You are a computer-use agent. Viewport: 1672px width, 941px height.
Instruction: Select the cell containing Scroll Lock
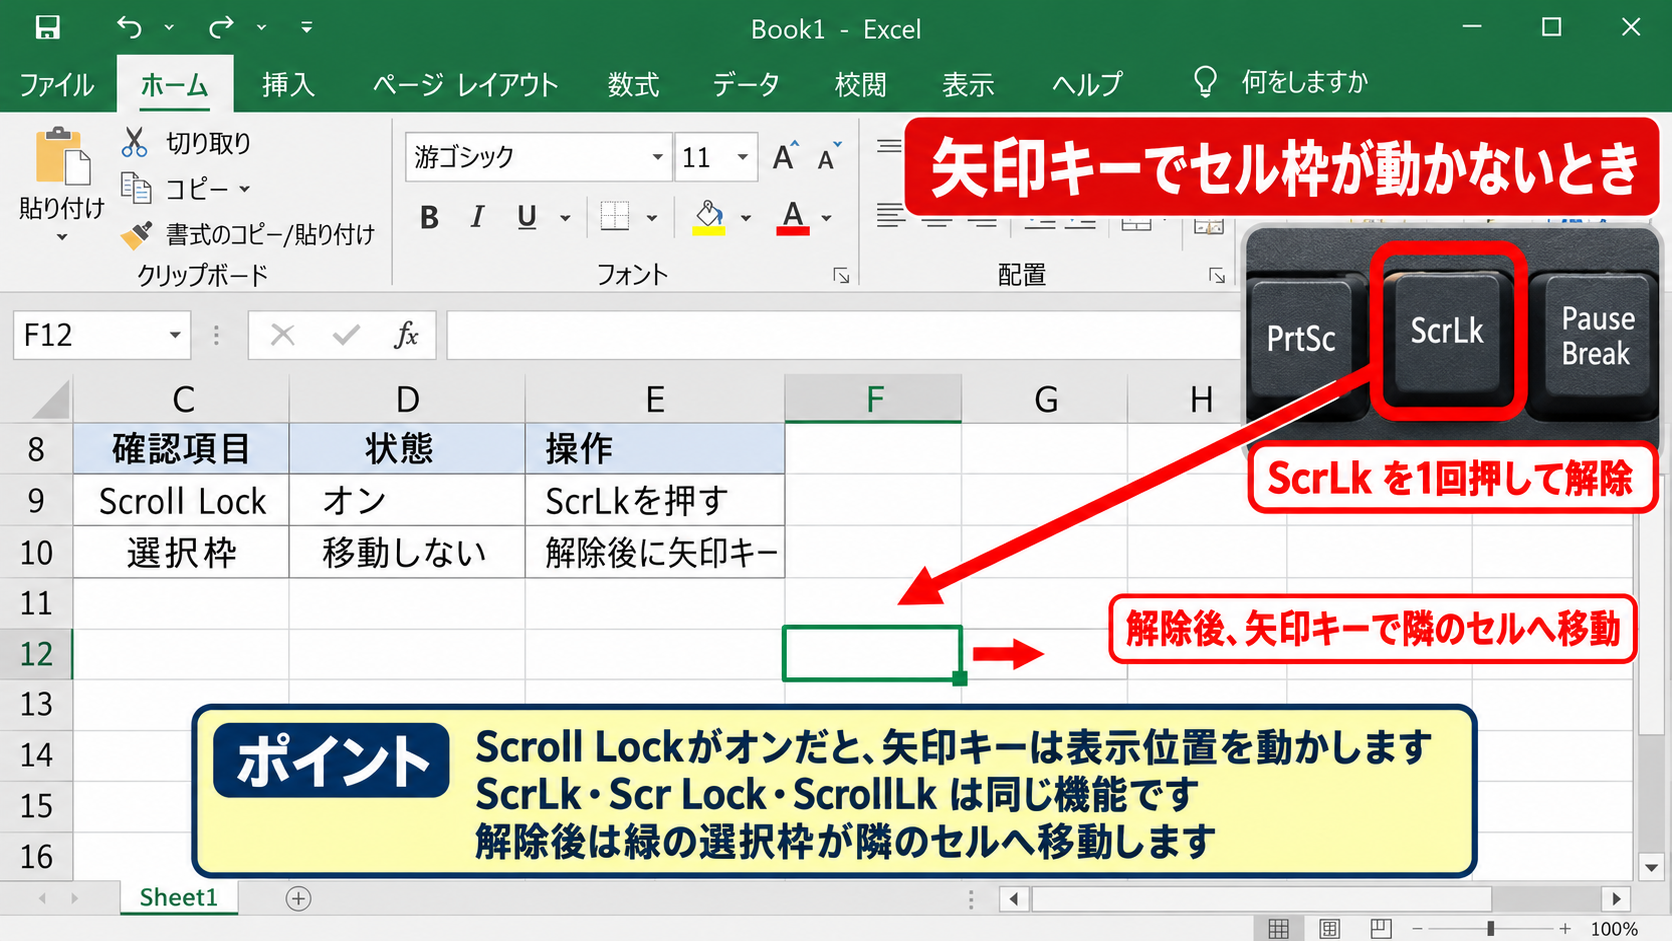[x=182, y=500]
